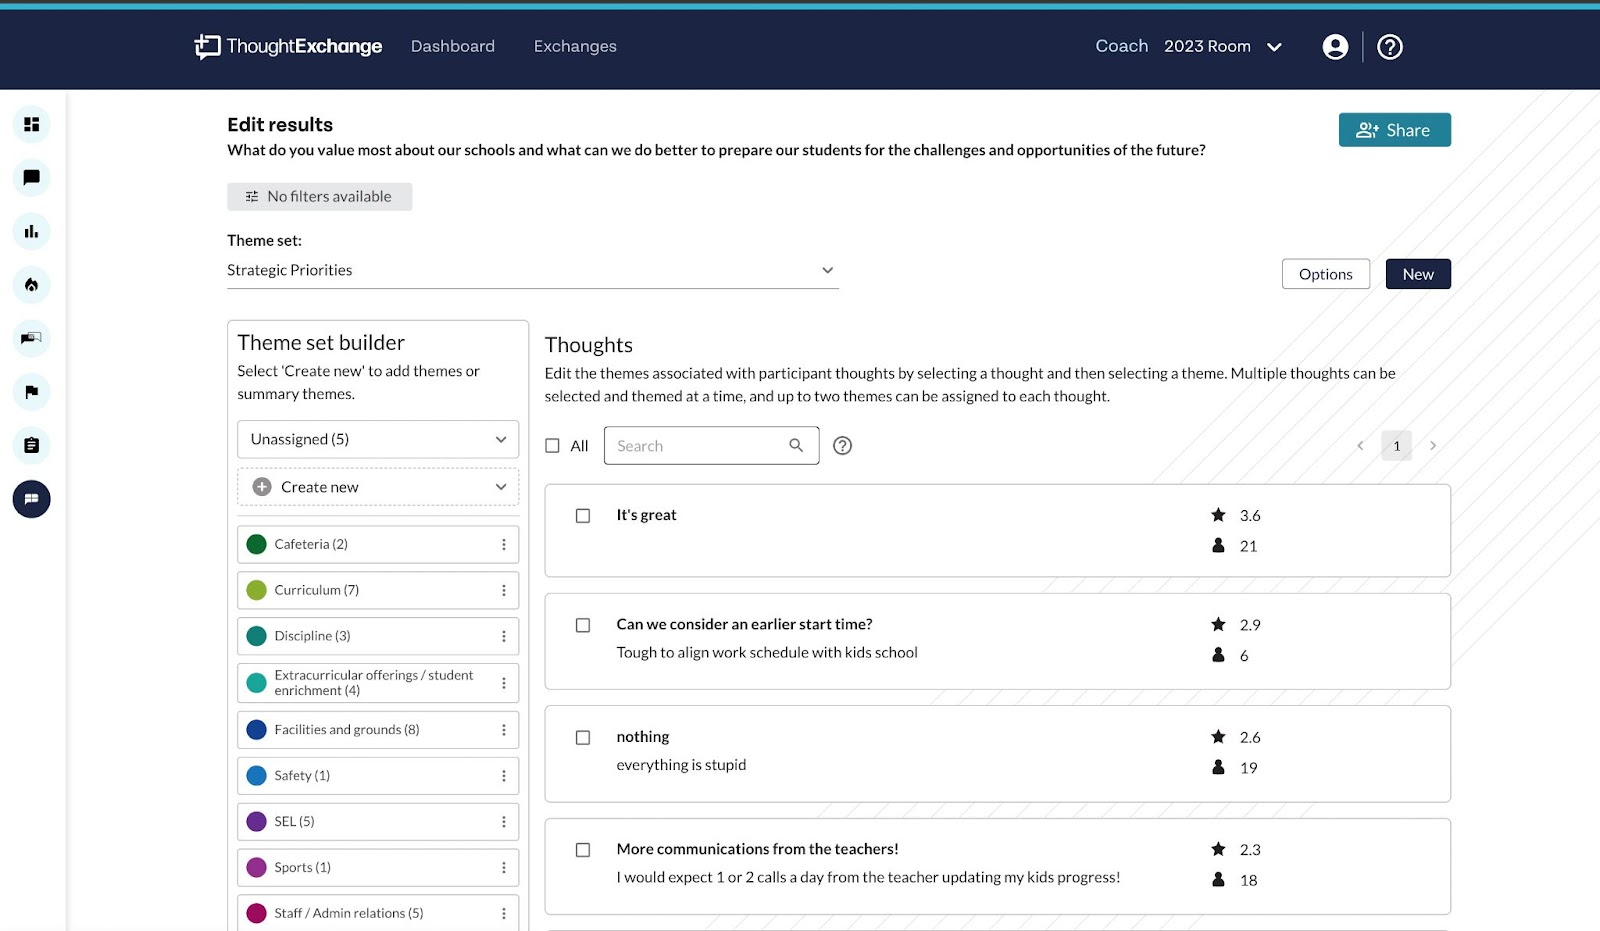
Task: Select the "nothing" thought checkbox
Action: point(583,738)
